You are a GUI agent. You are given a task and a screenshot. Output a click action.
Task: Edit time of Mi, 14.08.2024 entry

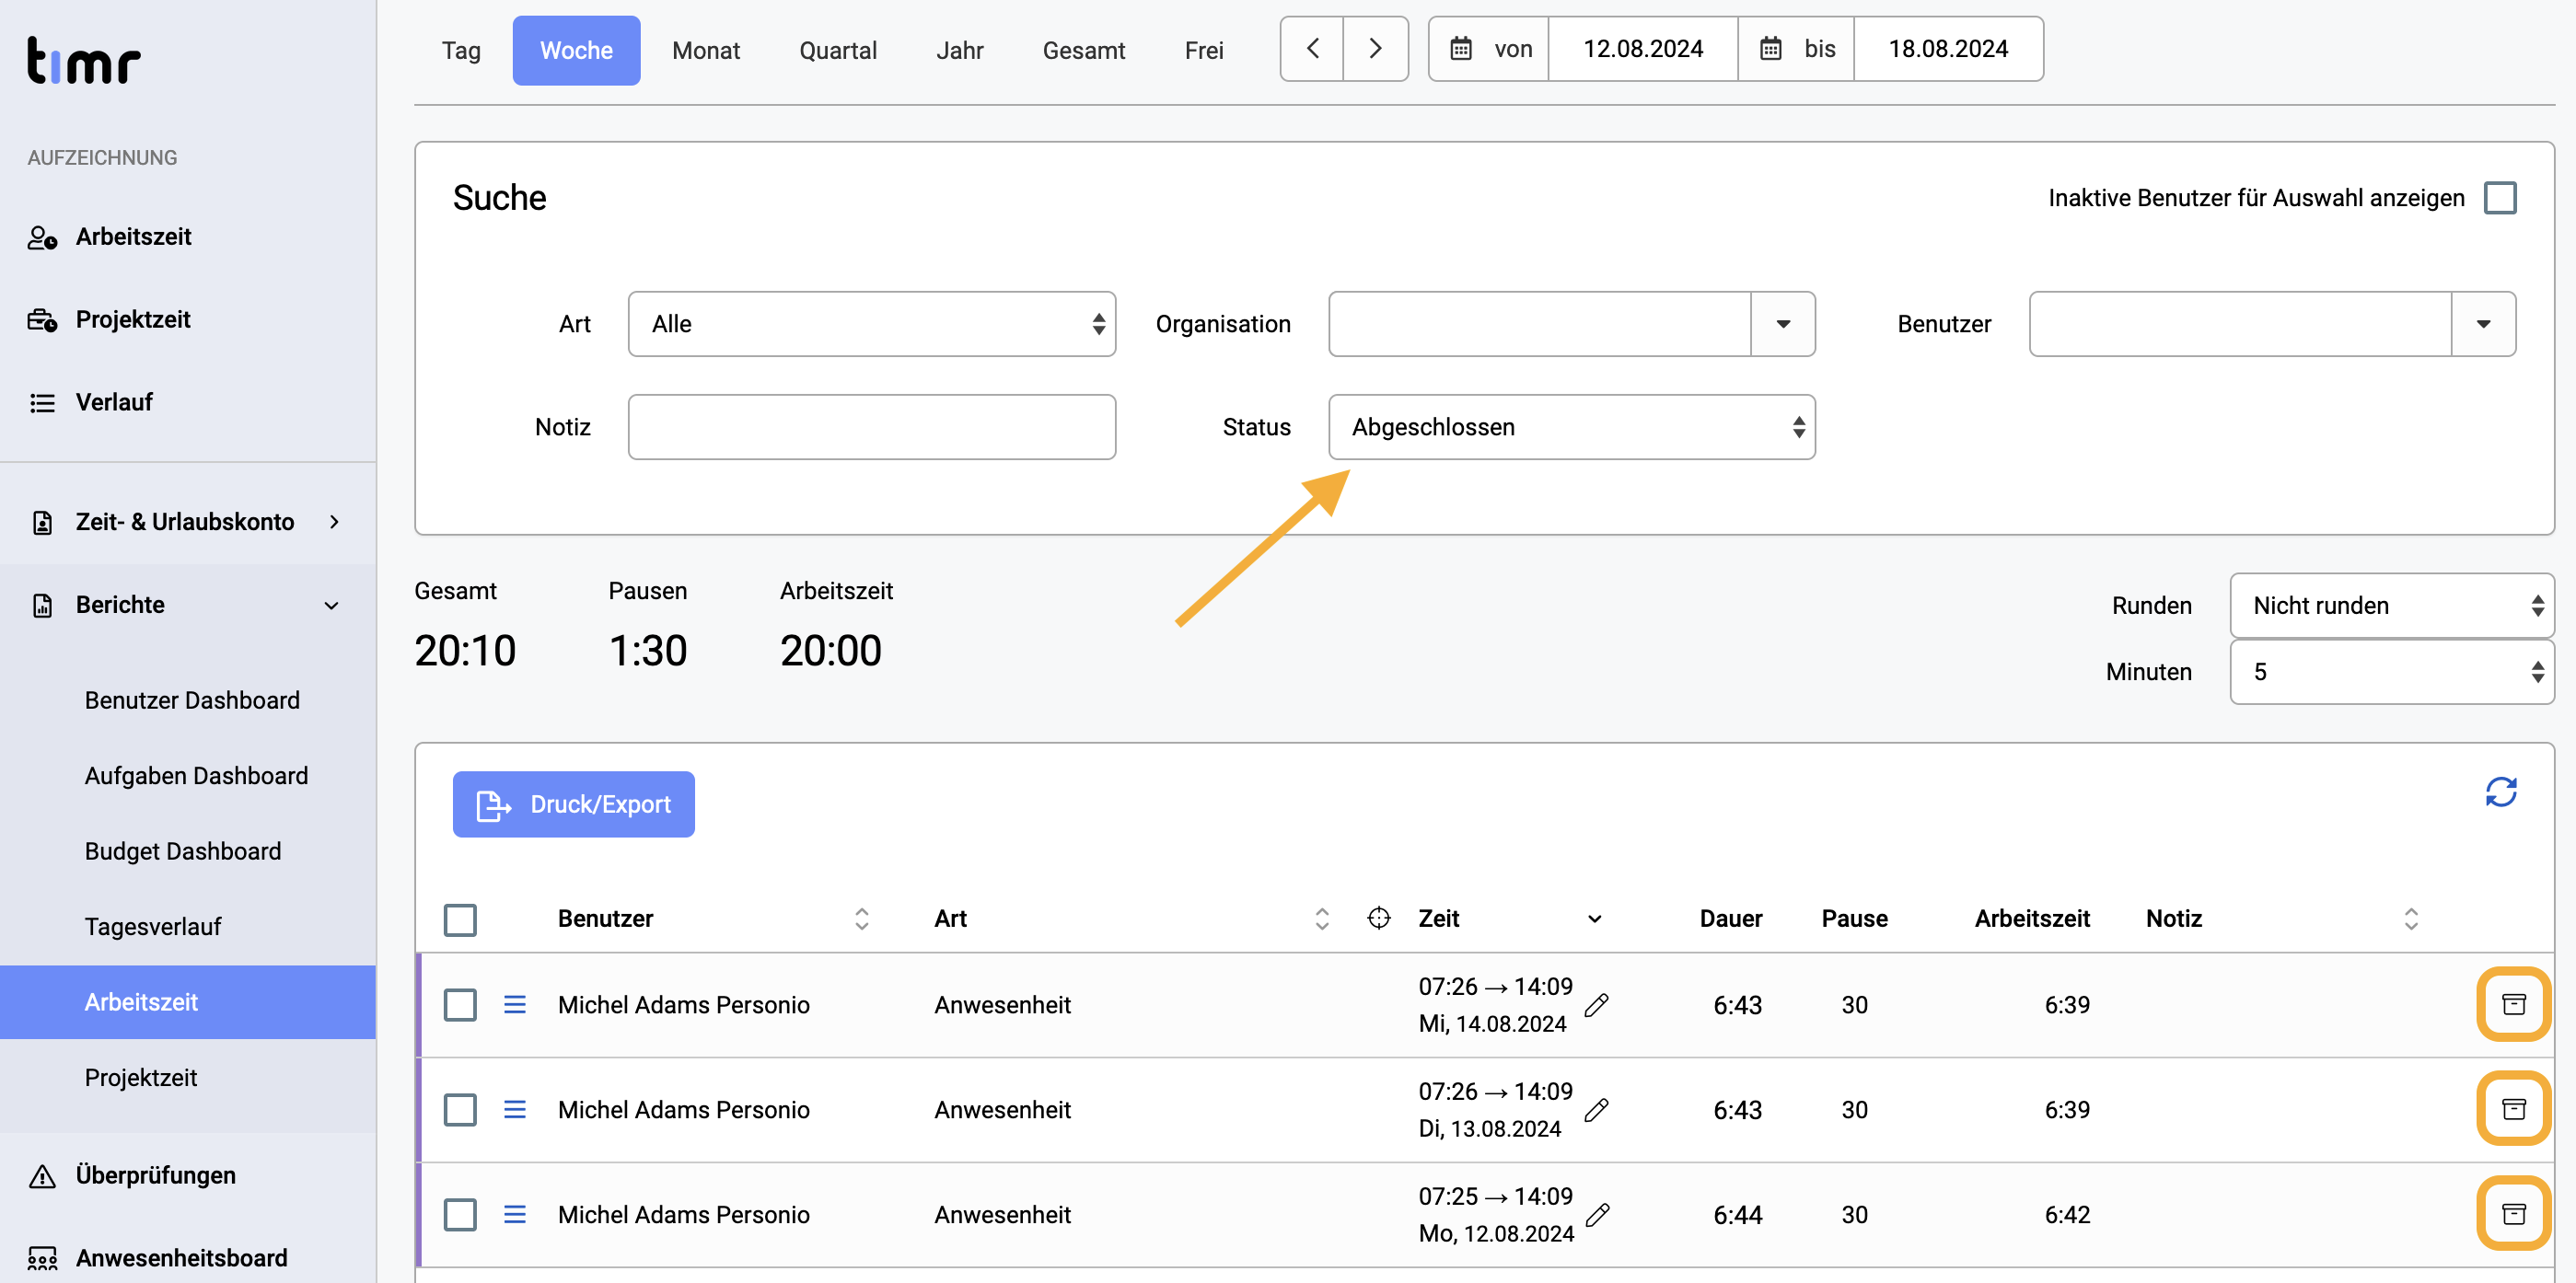(1597, 1004)
